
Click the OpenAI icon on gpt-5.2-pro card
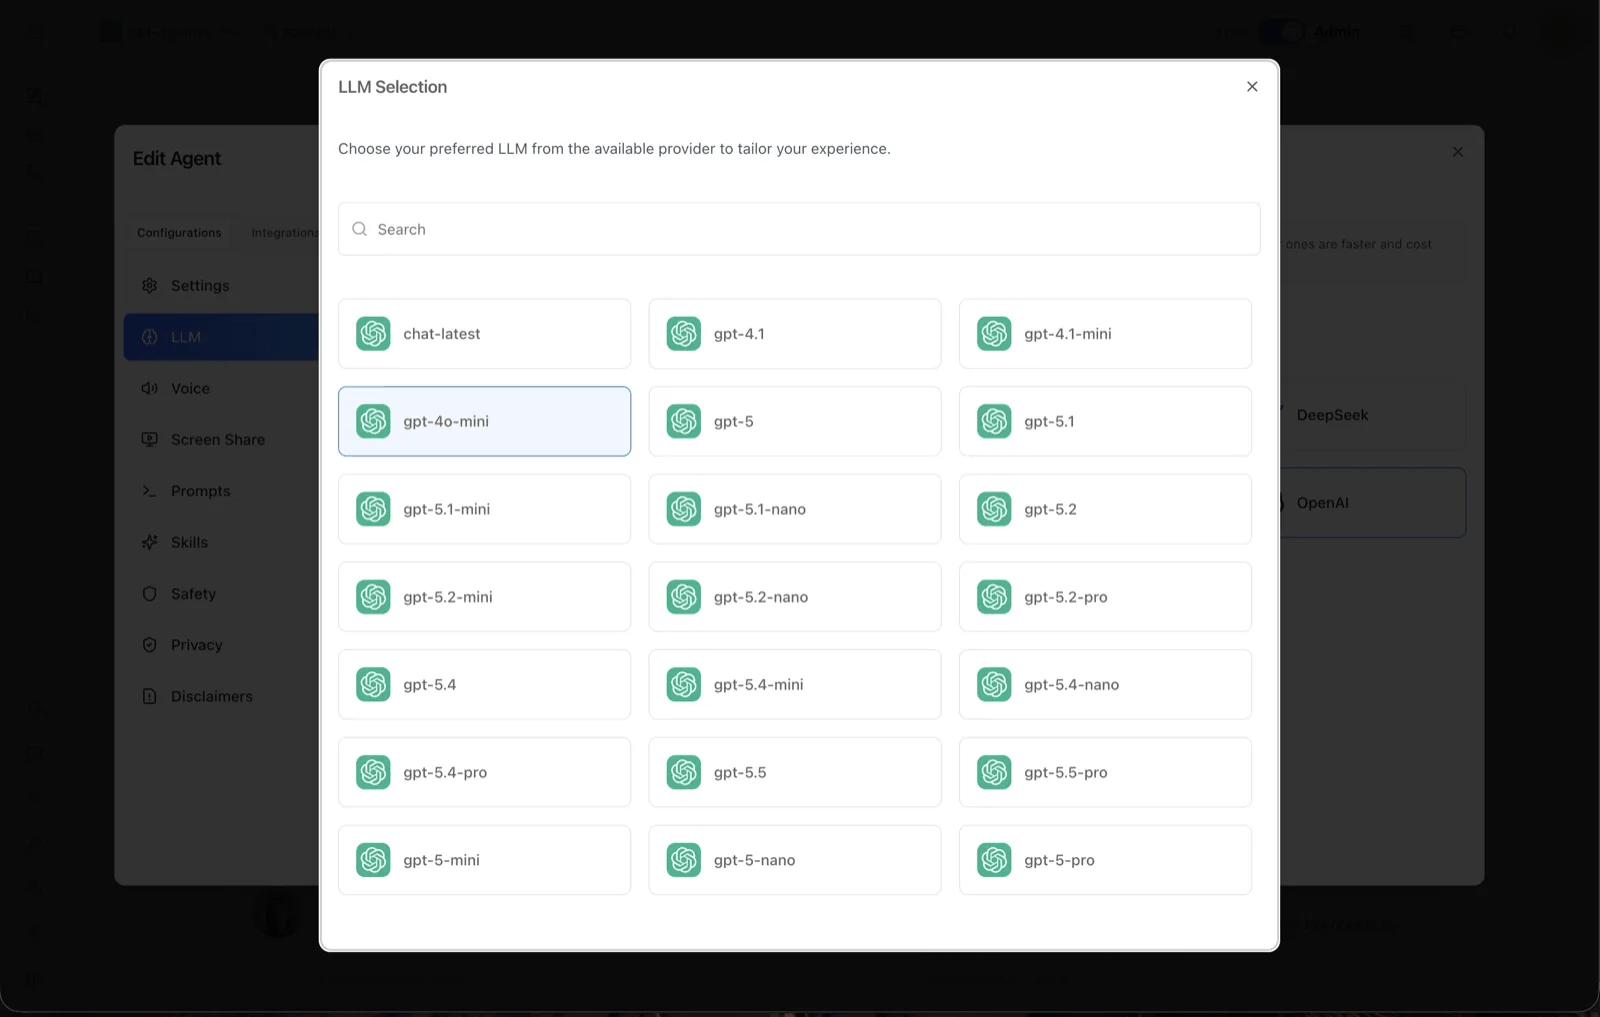click(994, 597)
